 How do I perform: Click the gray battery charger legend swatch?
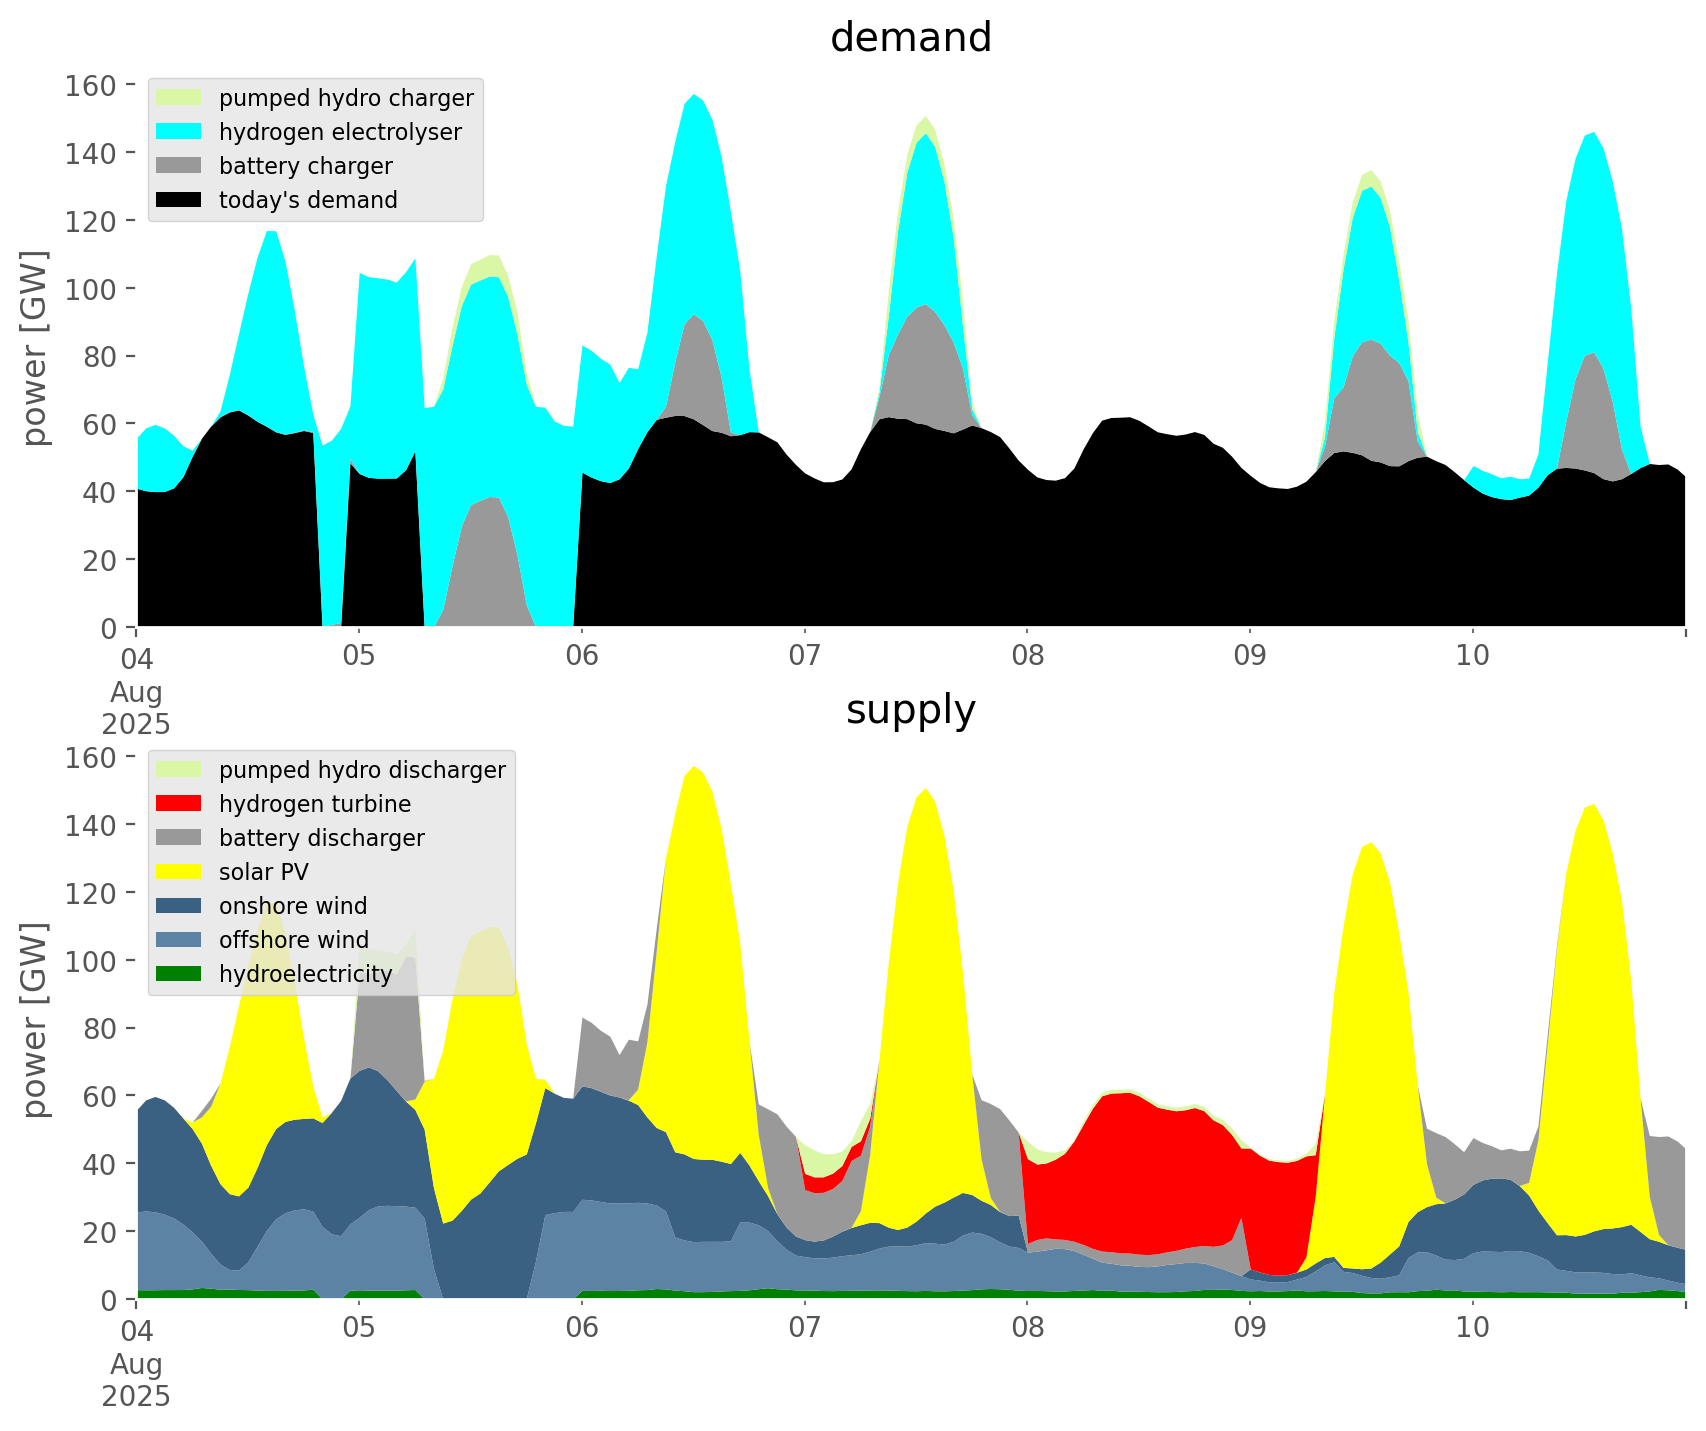tap(180, 166)
